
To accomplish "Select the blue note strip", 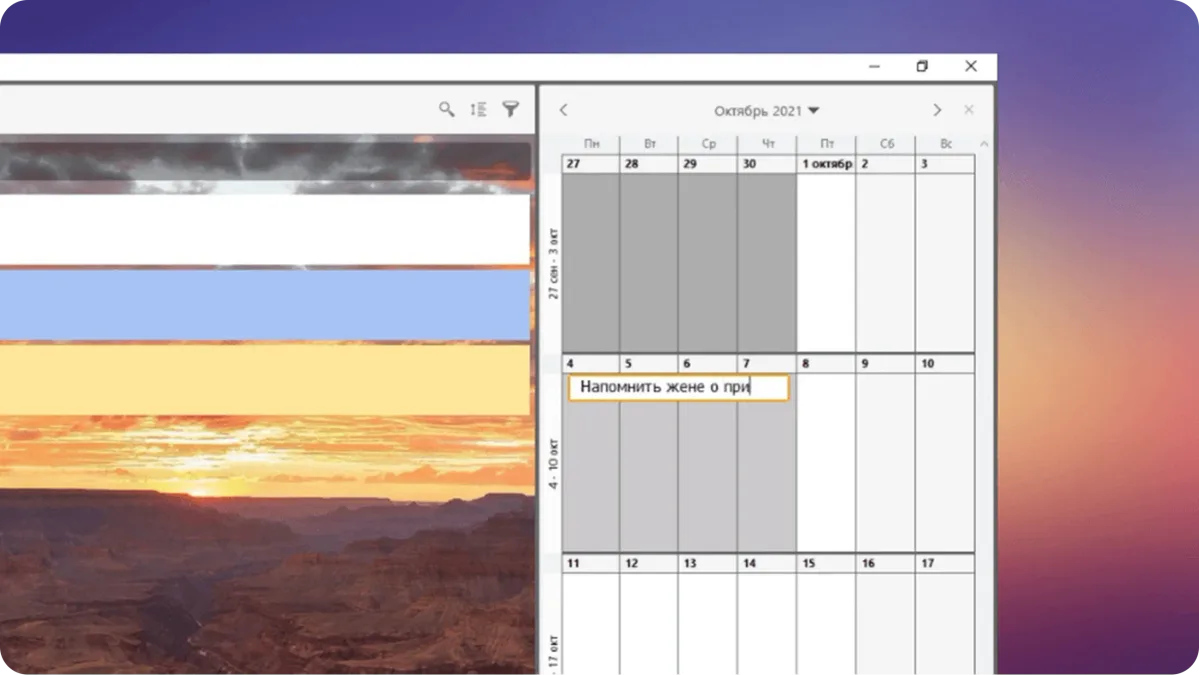I will (x=264, y=305).
